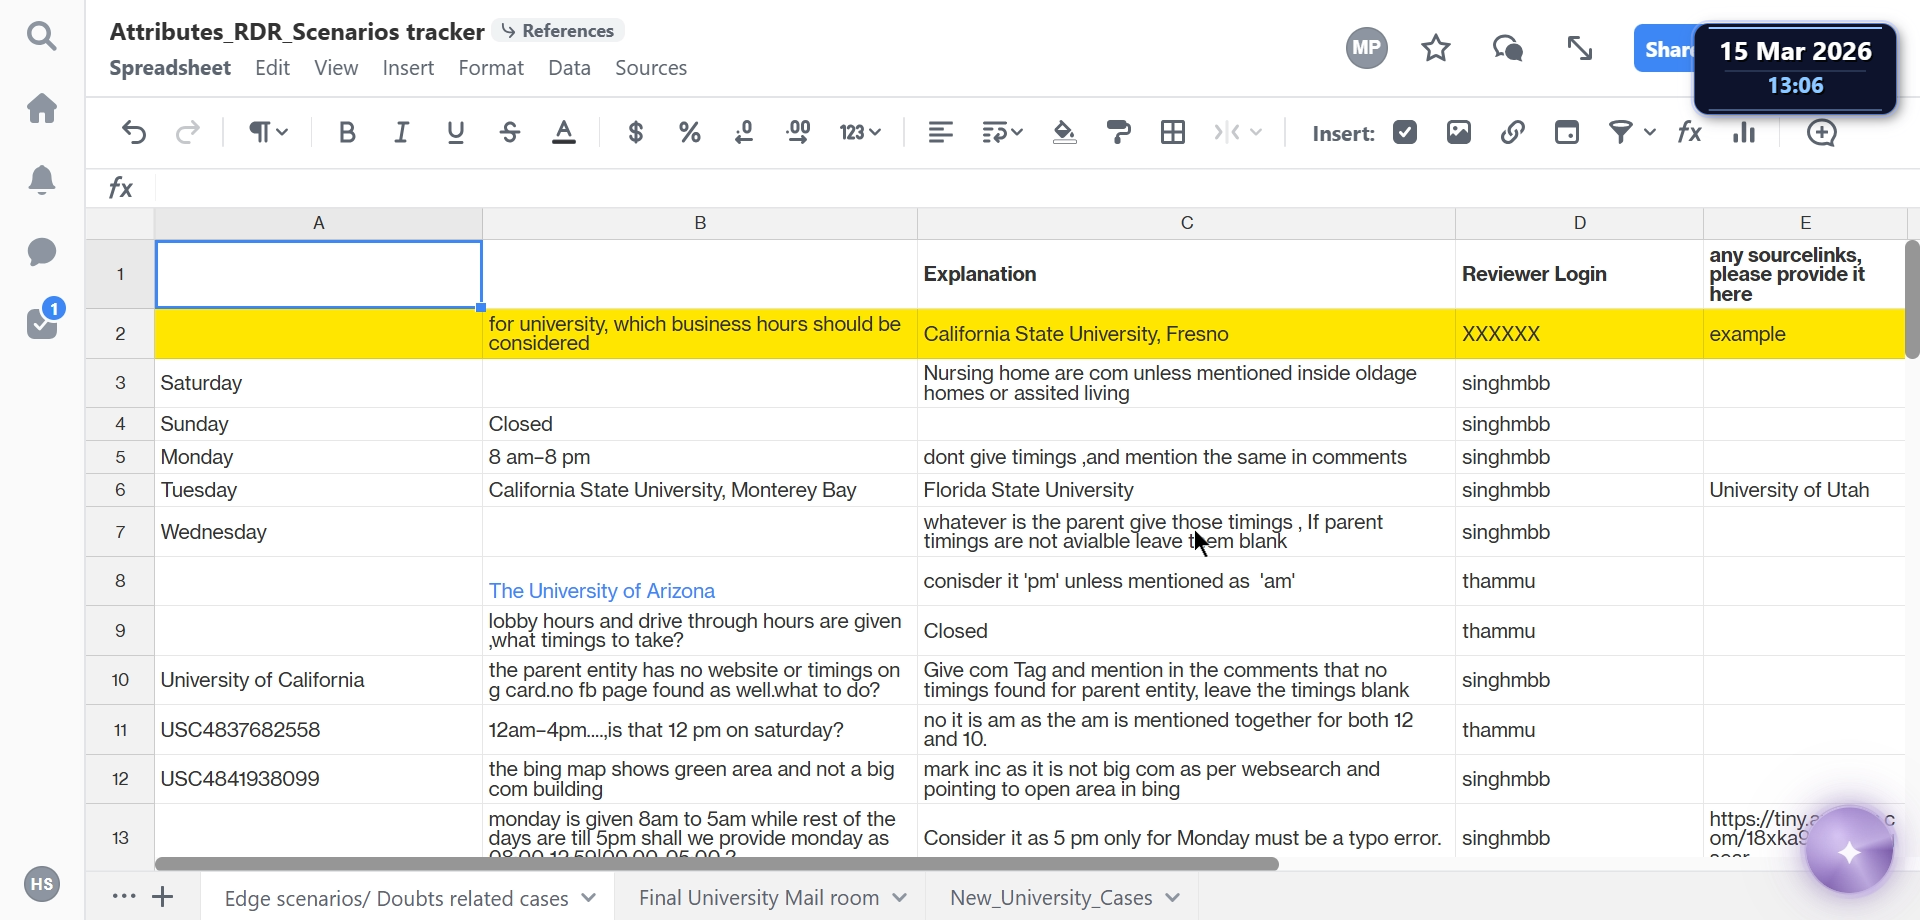This screenshot has height=920, width=1920.
Task: Open Sources menu
Action: pyautogui.click(x=651, y=68)
